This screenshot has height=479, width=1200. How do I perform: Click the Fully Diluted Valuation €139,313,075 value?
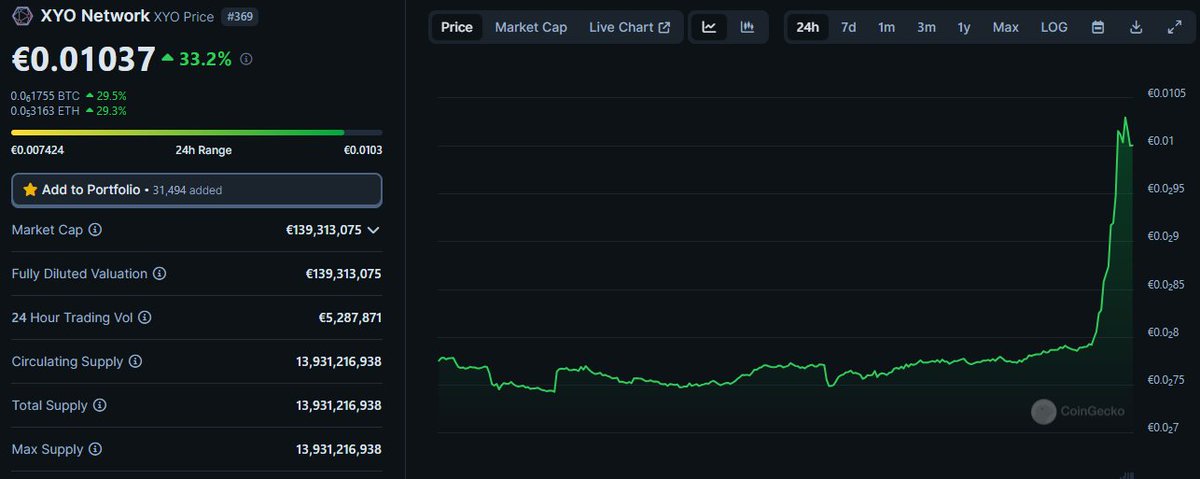coord(343,274)
